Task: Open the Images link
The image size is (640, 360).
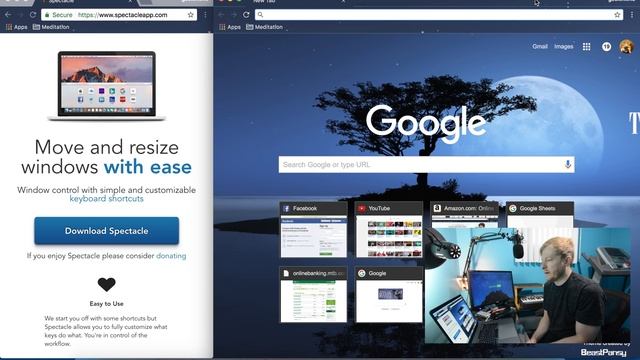Action: [x=564, y=47]
